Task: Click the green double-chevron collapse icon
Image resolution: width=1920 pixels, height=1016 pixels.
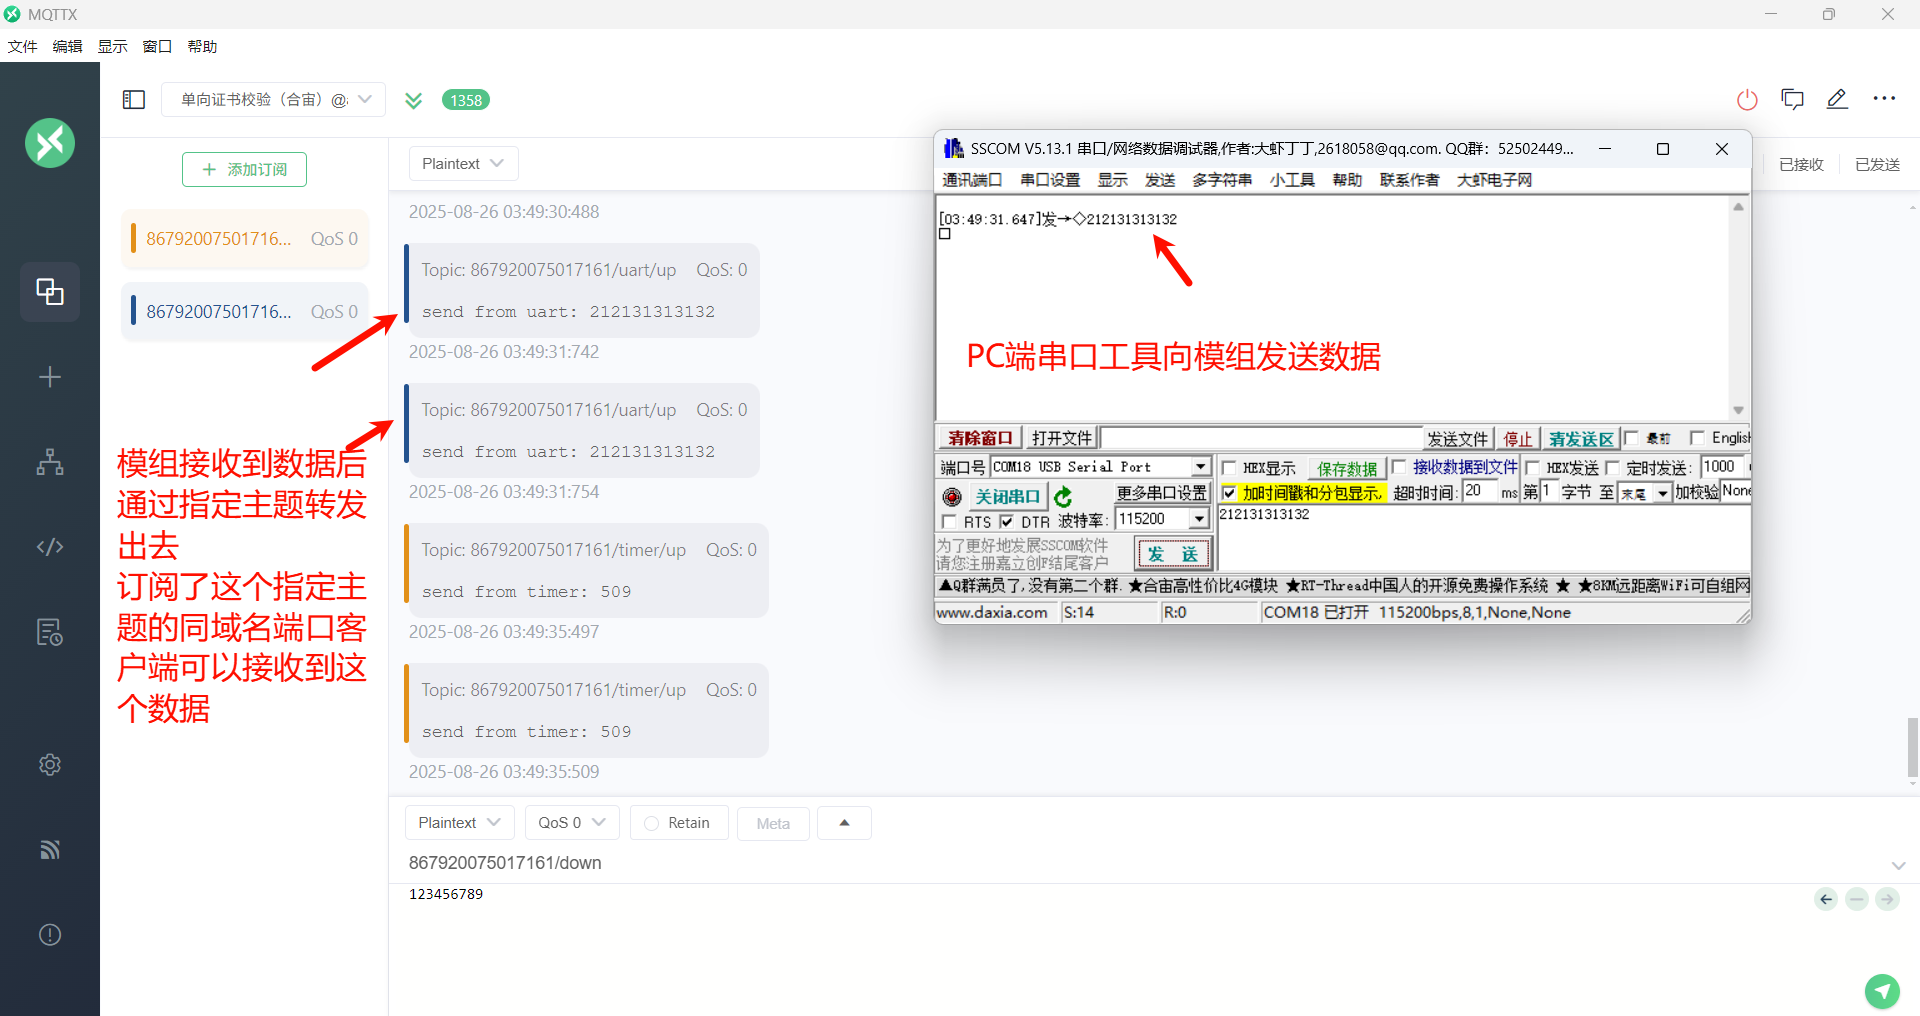Action: [x=414, y=100]
